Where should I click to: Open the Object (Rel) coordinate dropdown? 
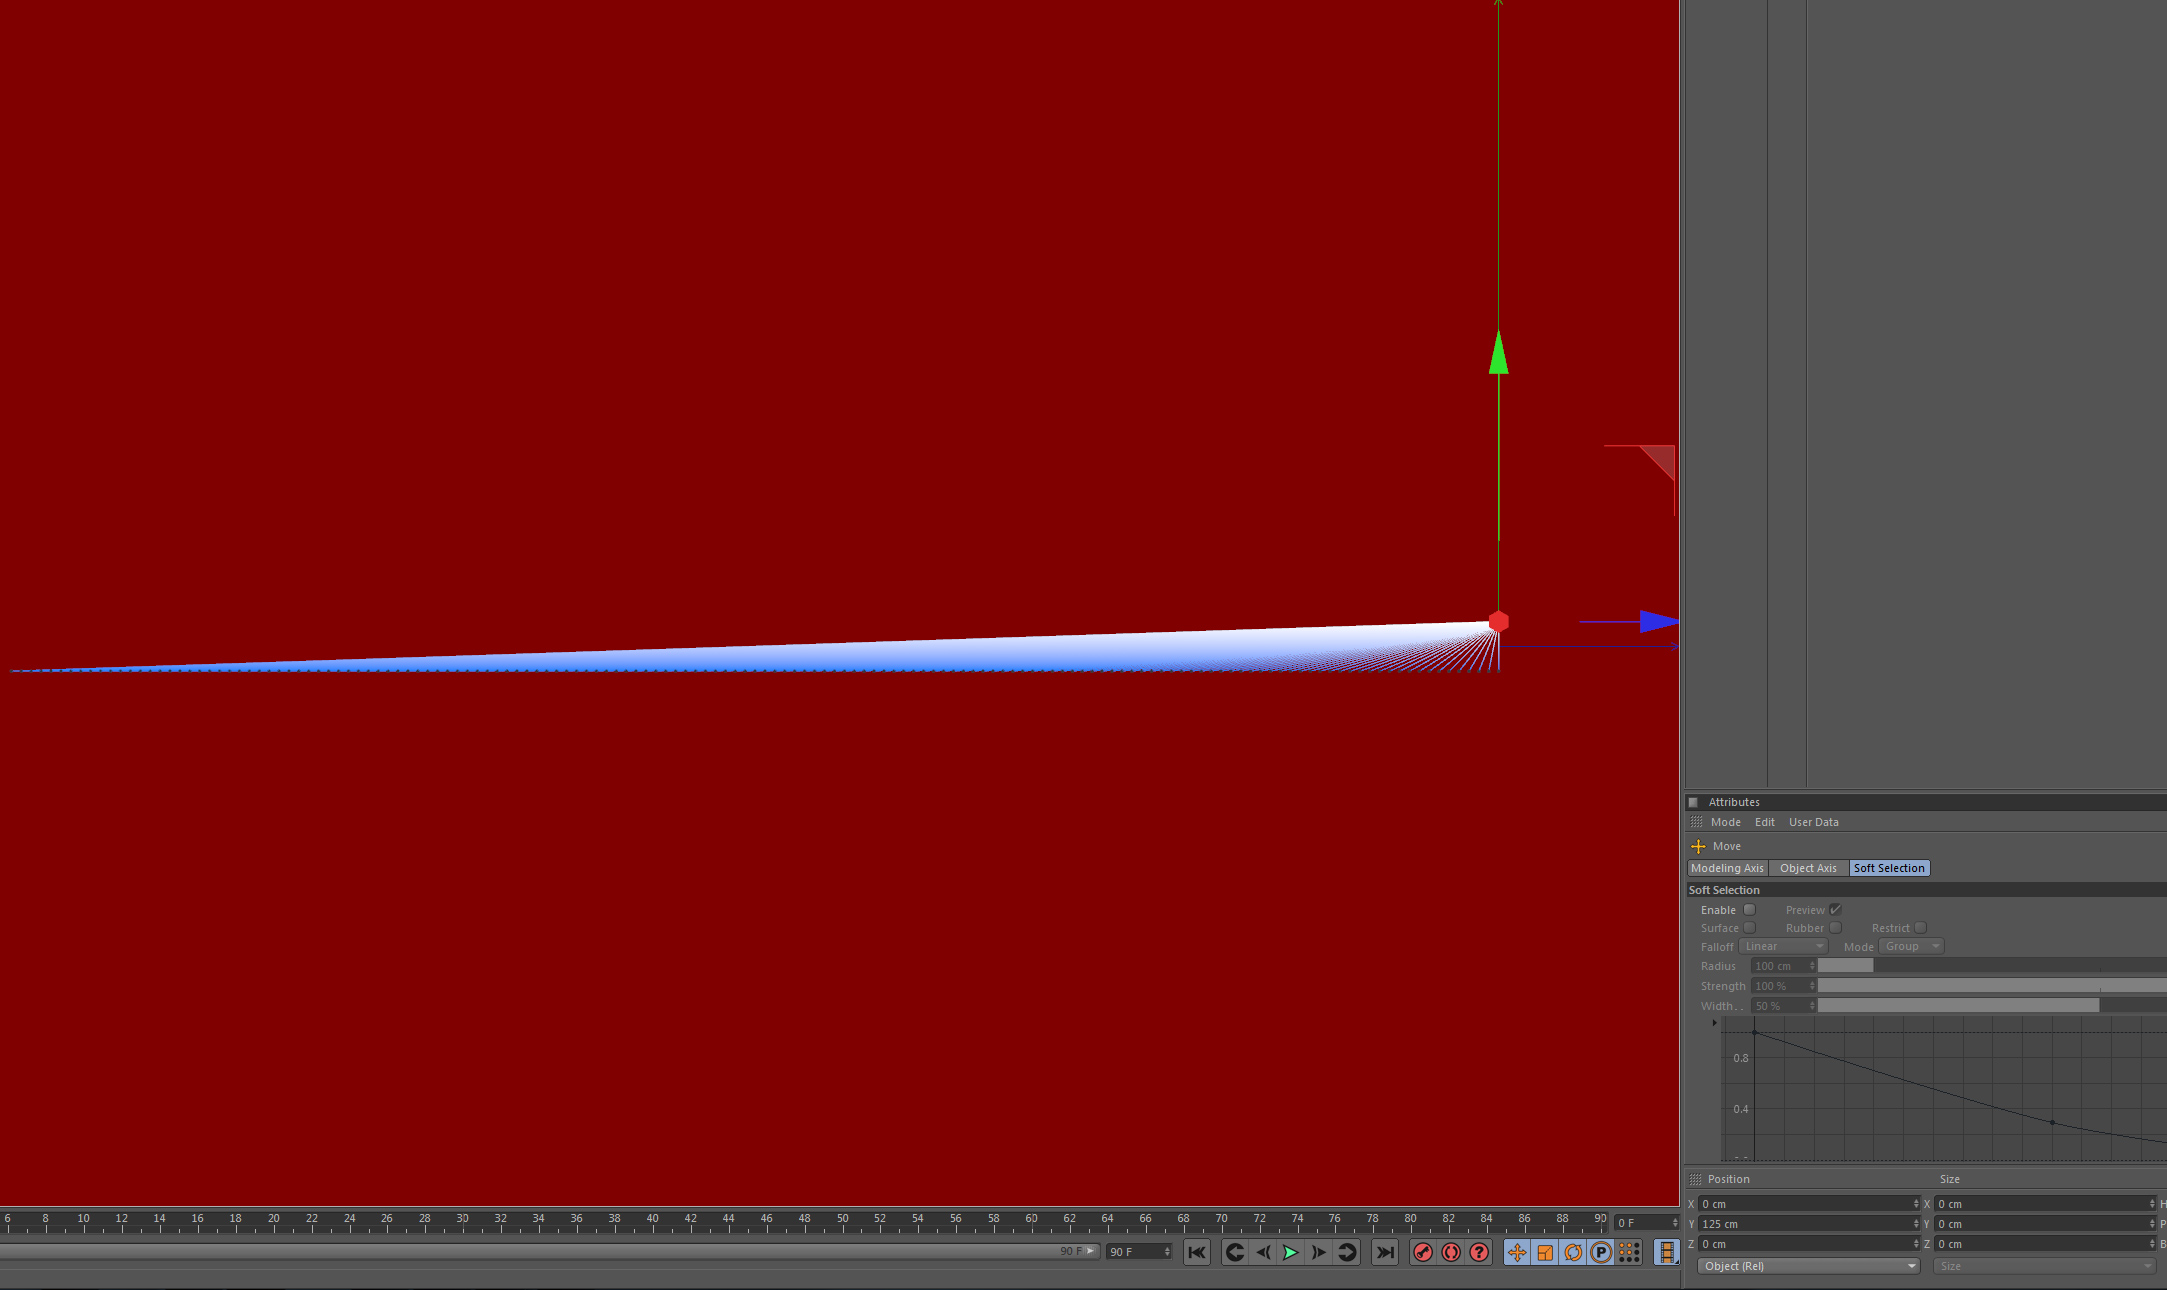tap(1808, 1266)
